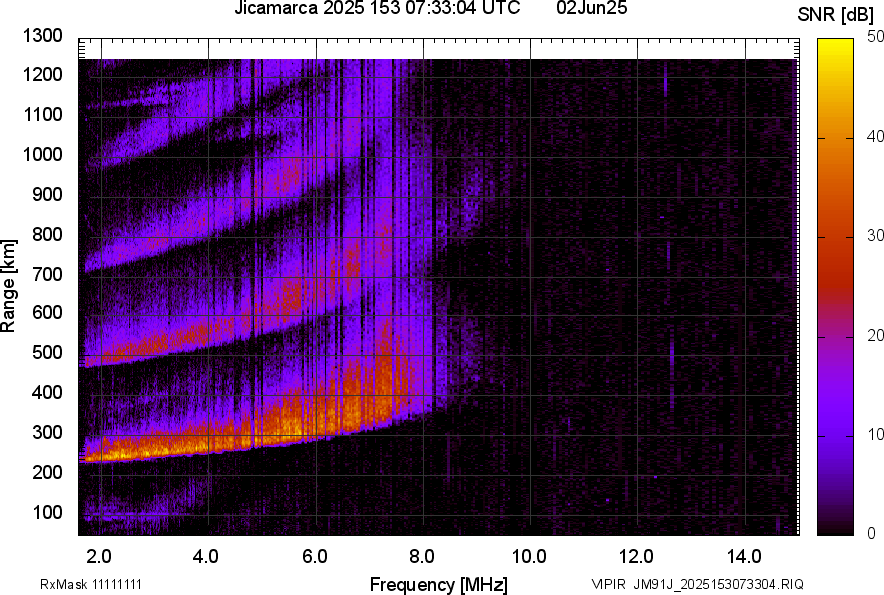Click the date label '02Jun25'
The width and height of the screenshot is (884, 595).
pos(591,8)
